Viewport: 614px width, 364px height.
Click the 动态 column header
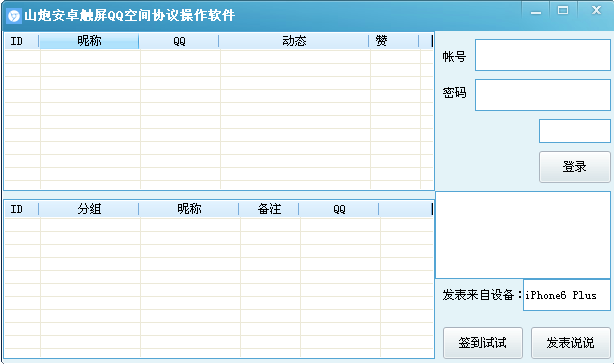[294, 41]
